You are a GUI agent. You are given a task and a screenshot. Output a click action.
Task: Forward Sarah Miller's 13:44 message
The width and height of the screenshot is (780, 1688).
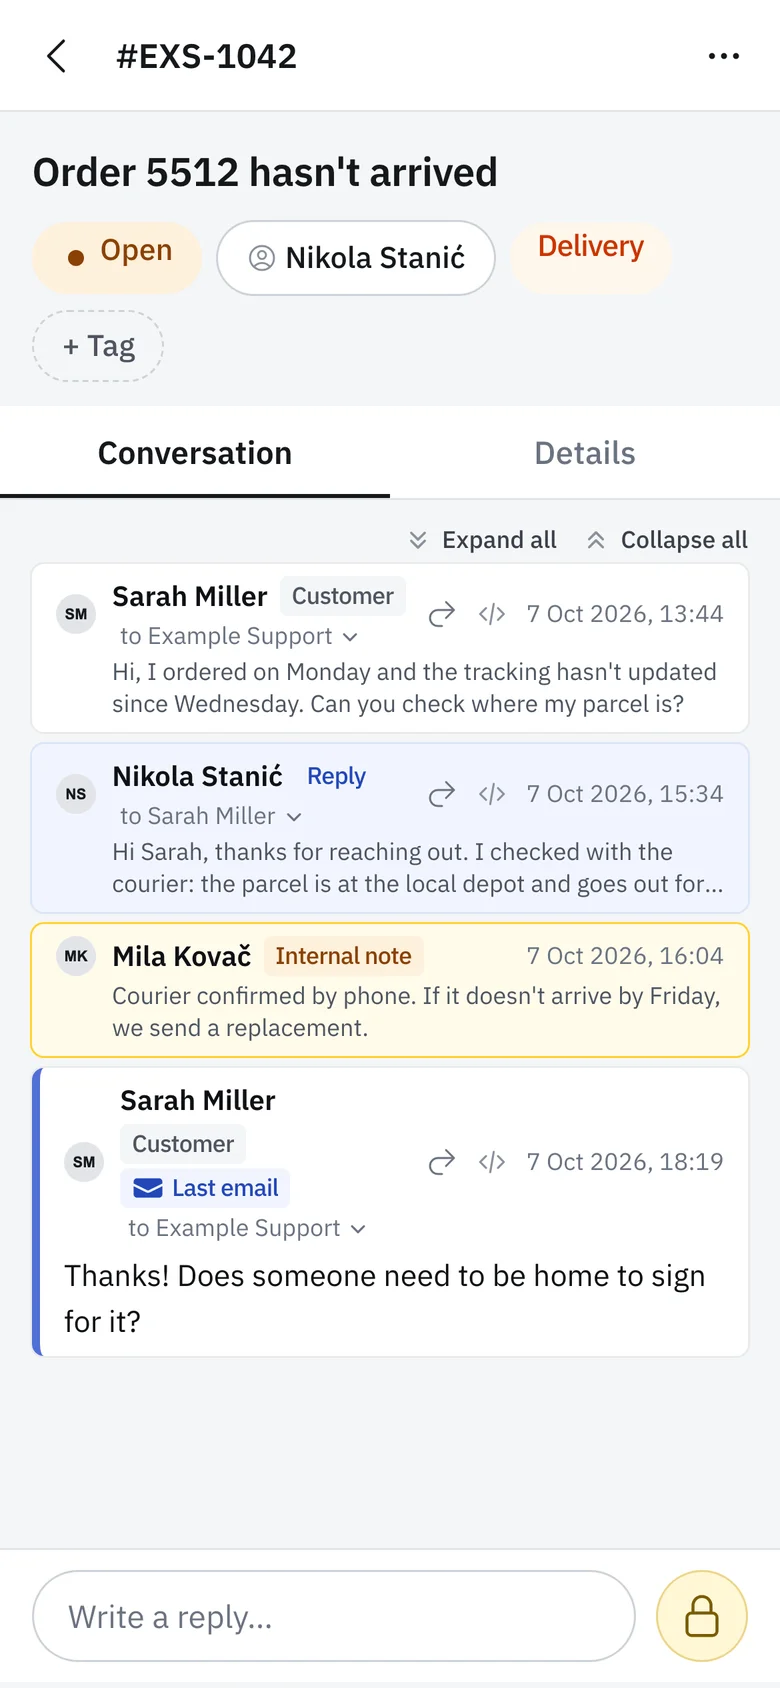tap(442, 614)
